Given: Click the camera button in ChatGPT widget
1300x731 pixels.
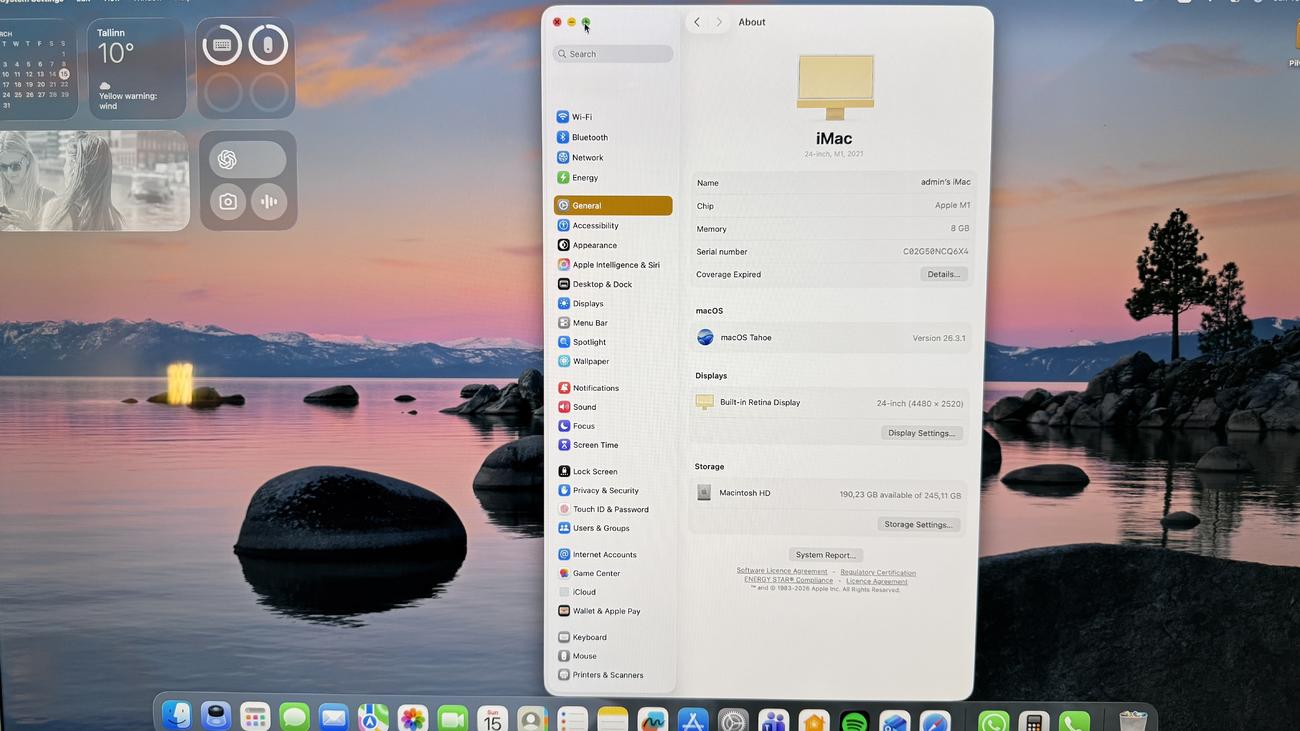Looking at the screenshot, I should click(x=228, y=202).
